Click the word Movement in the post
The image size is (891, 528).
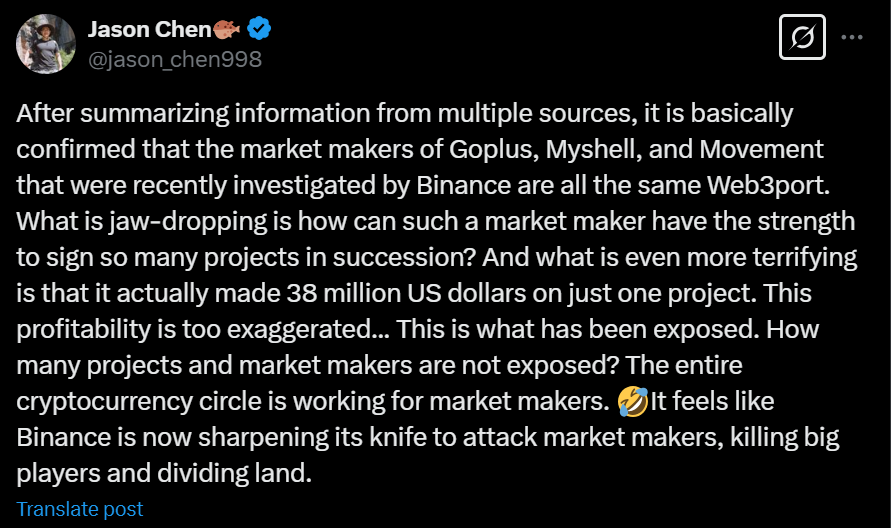click(x=761, y=149)
